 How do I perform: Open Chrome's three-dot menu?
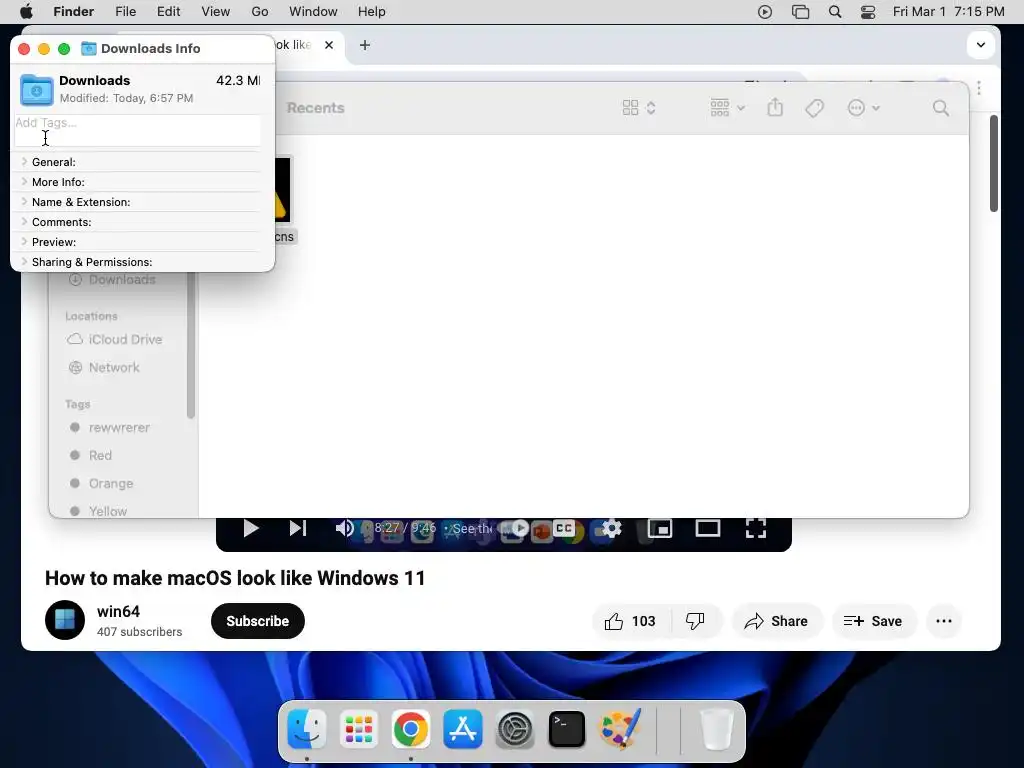(x=978, y=88)
